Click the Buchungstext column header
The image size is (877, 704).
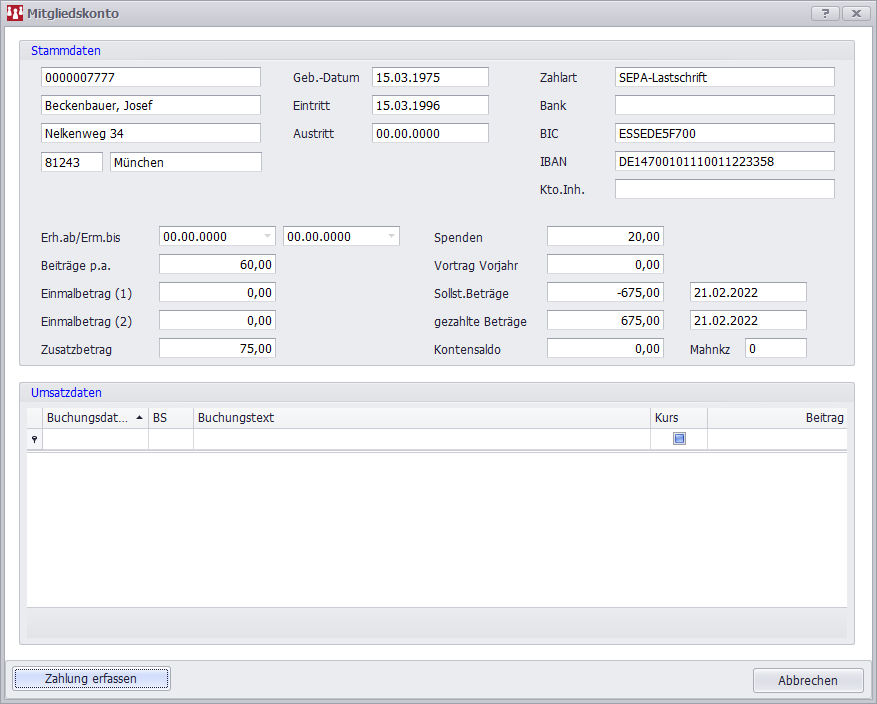tap(420, 418)
